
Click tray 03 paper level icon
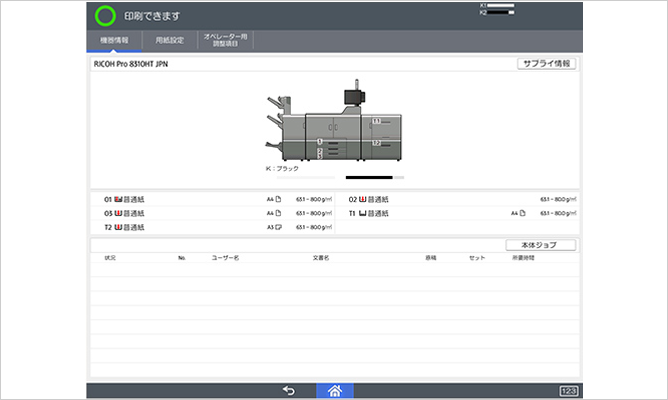119,213
